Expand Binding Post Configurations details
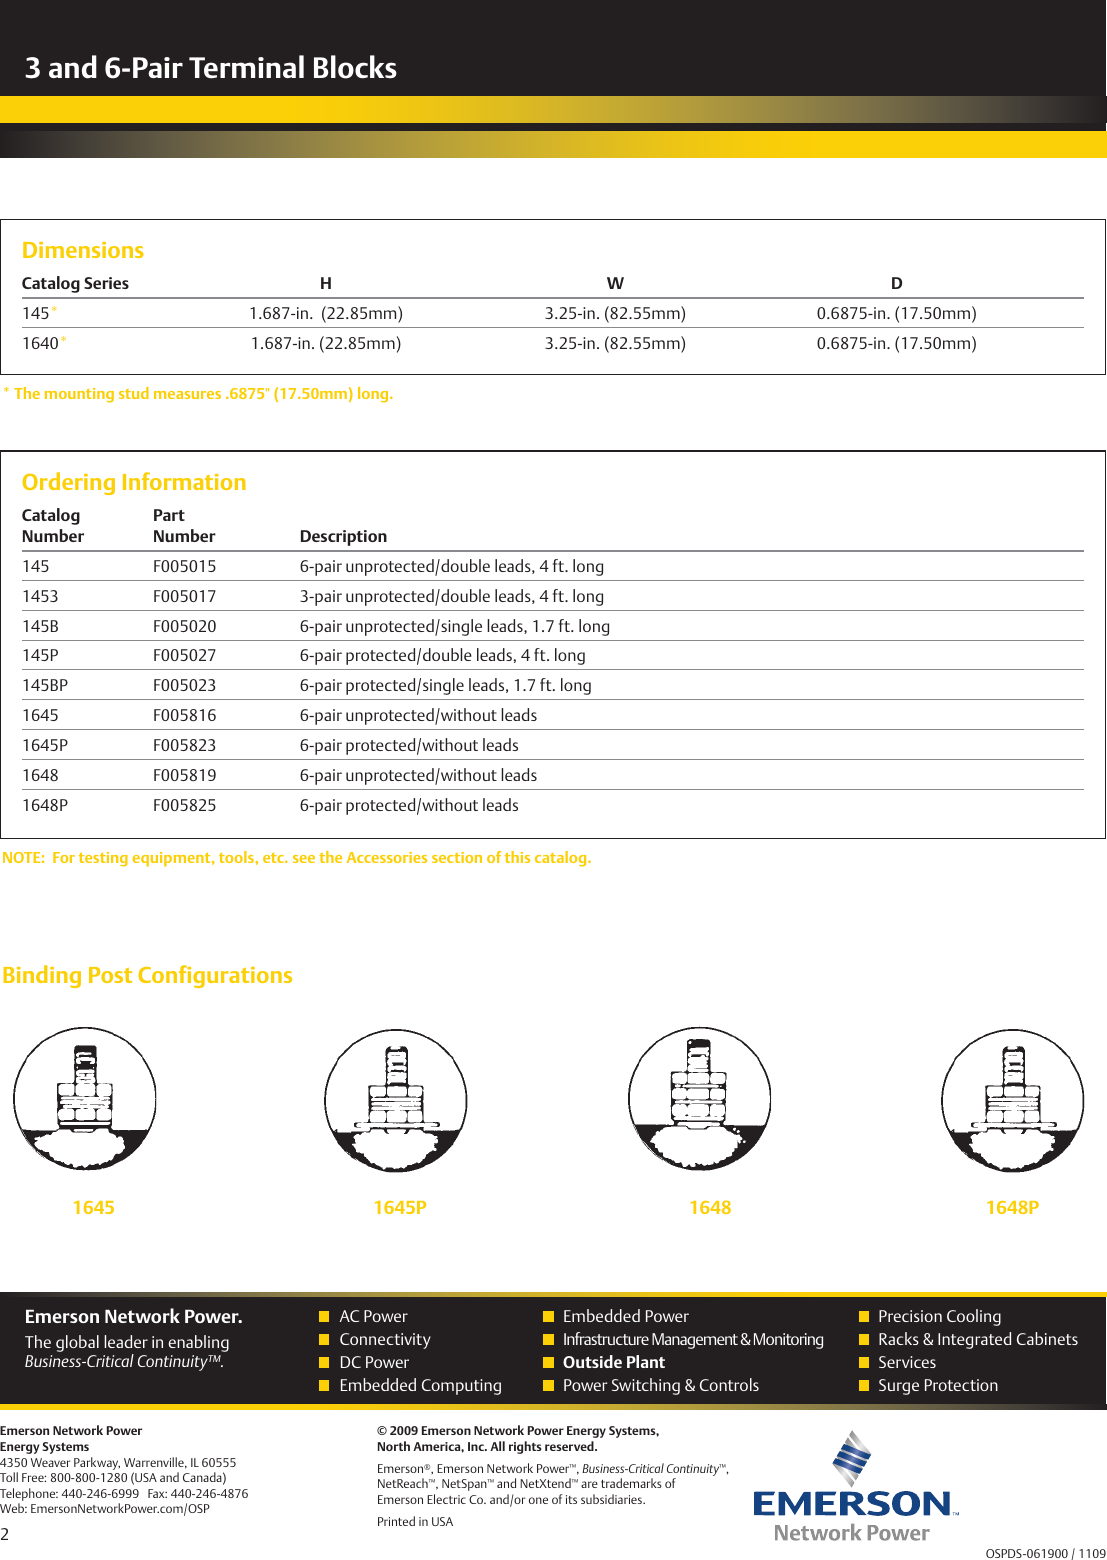The width and height of the screenshot is (1107, 1560). (146, 975)
